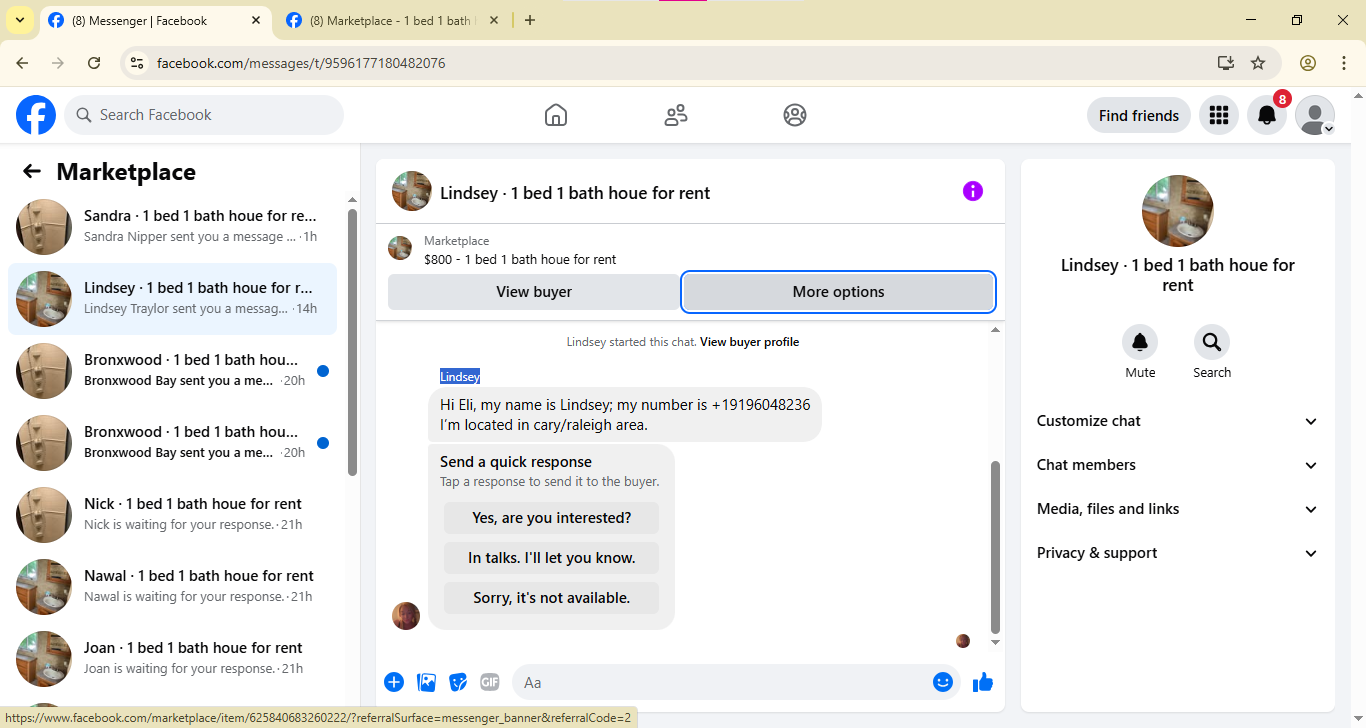Click the message with Lindsey's phone number
The width and height of the screenshot is (1366, 728).
point(625,415)
